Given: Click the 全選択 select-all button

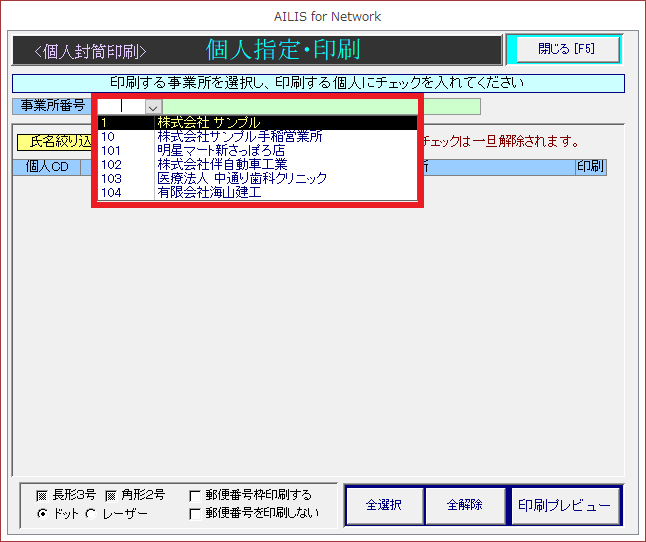Looking at the screenshot, I should pos(384,506).
